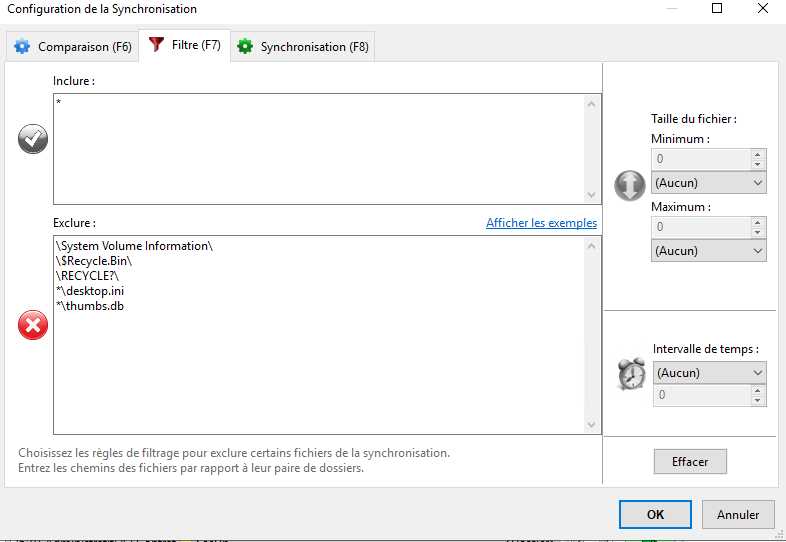Click Inclure box scroll up arrow

pos(592,104)
